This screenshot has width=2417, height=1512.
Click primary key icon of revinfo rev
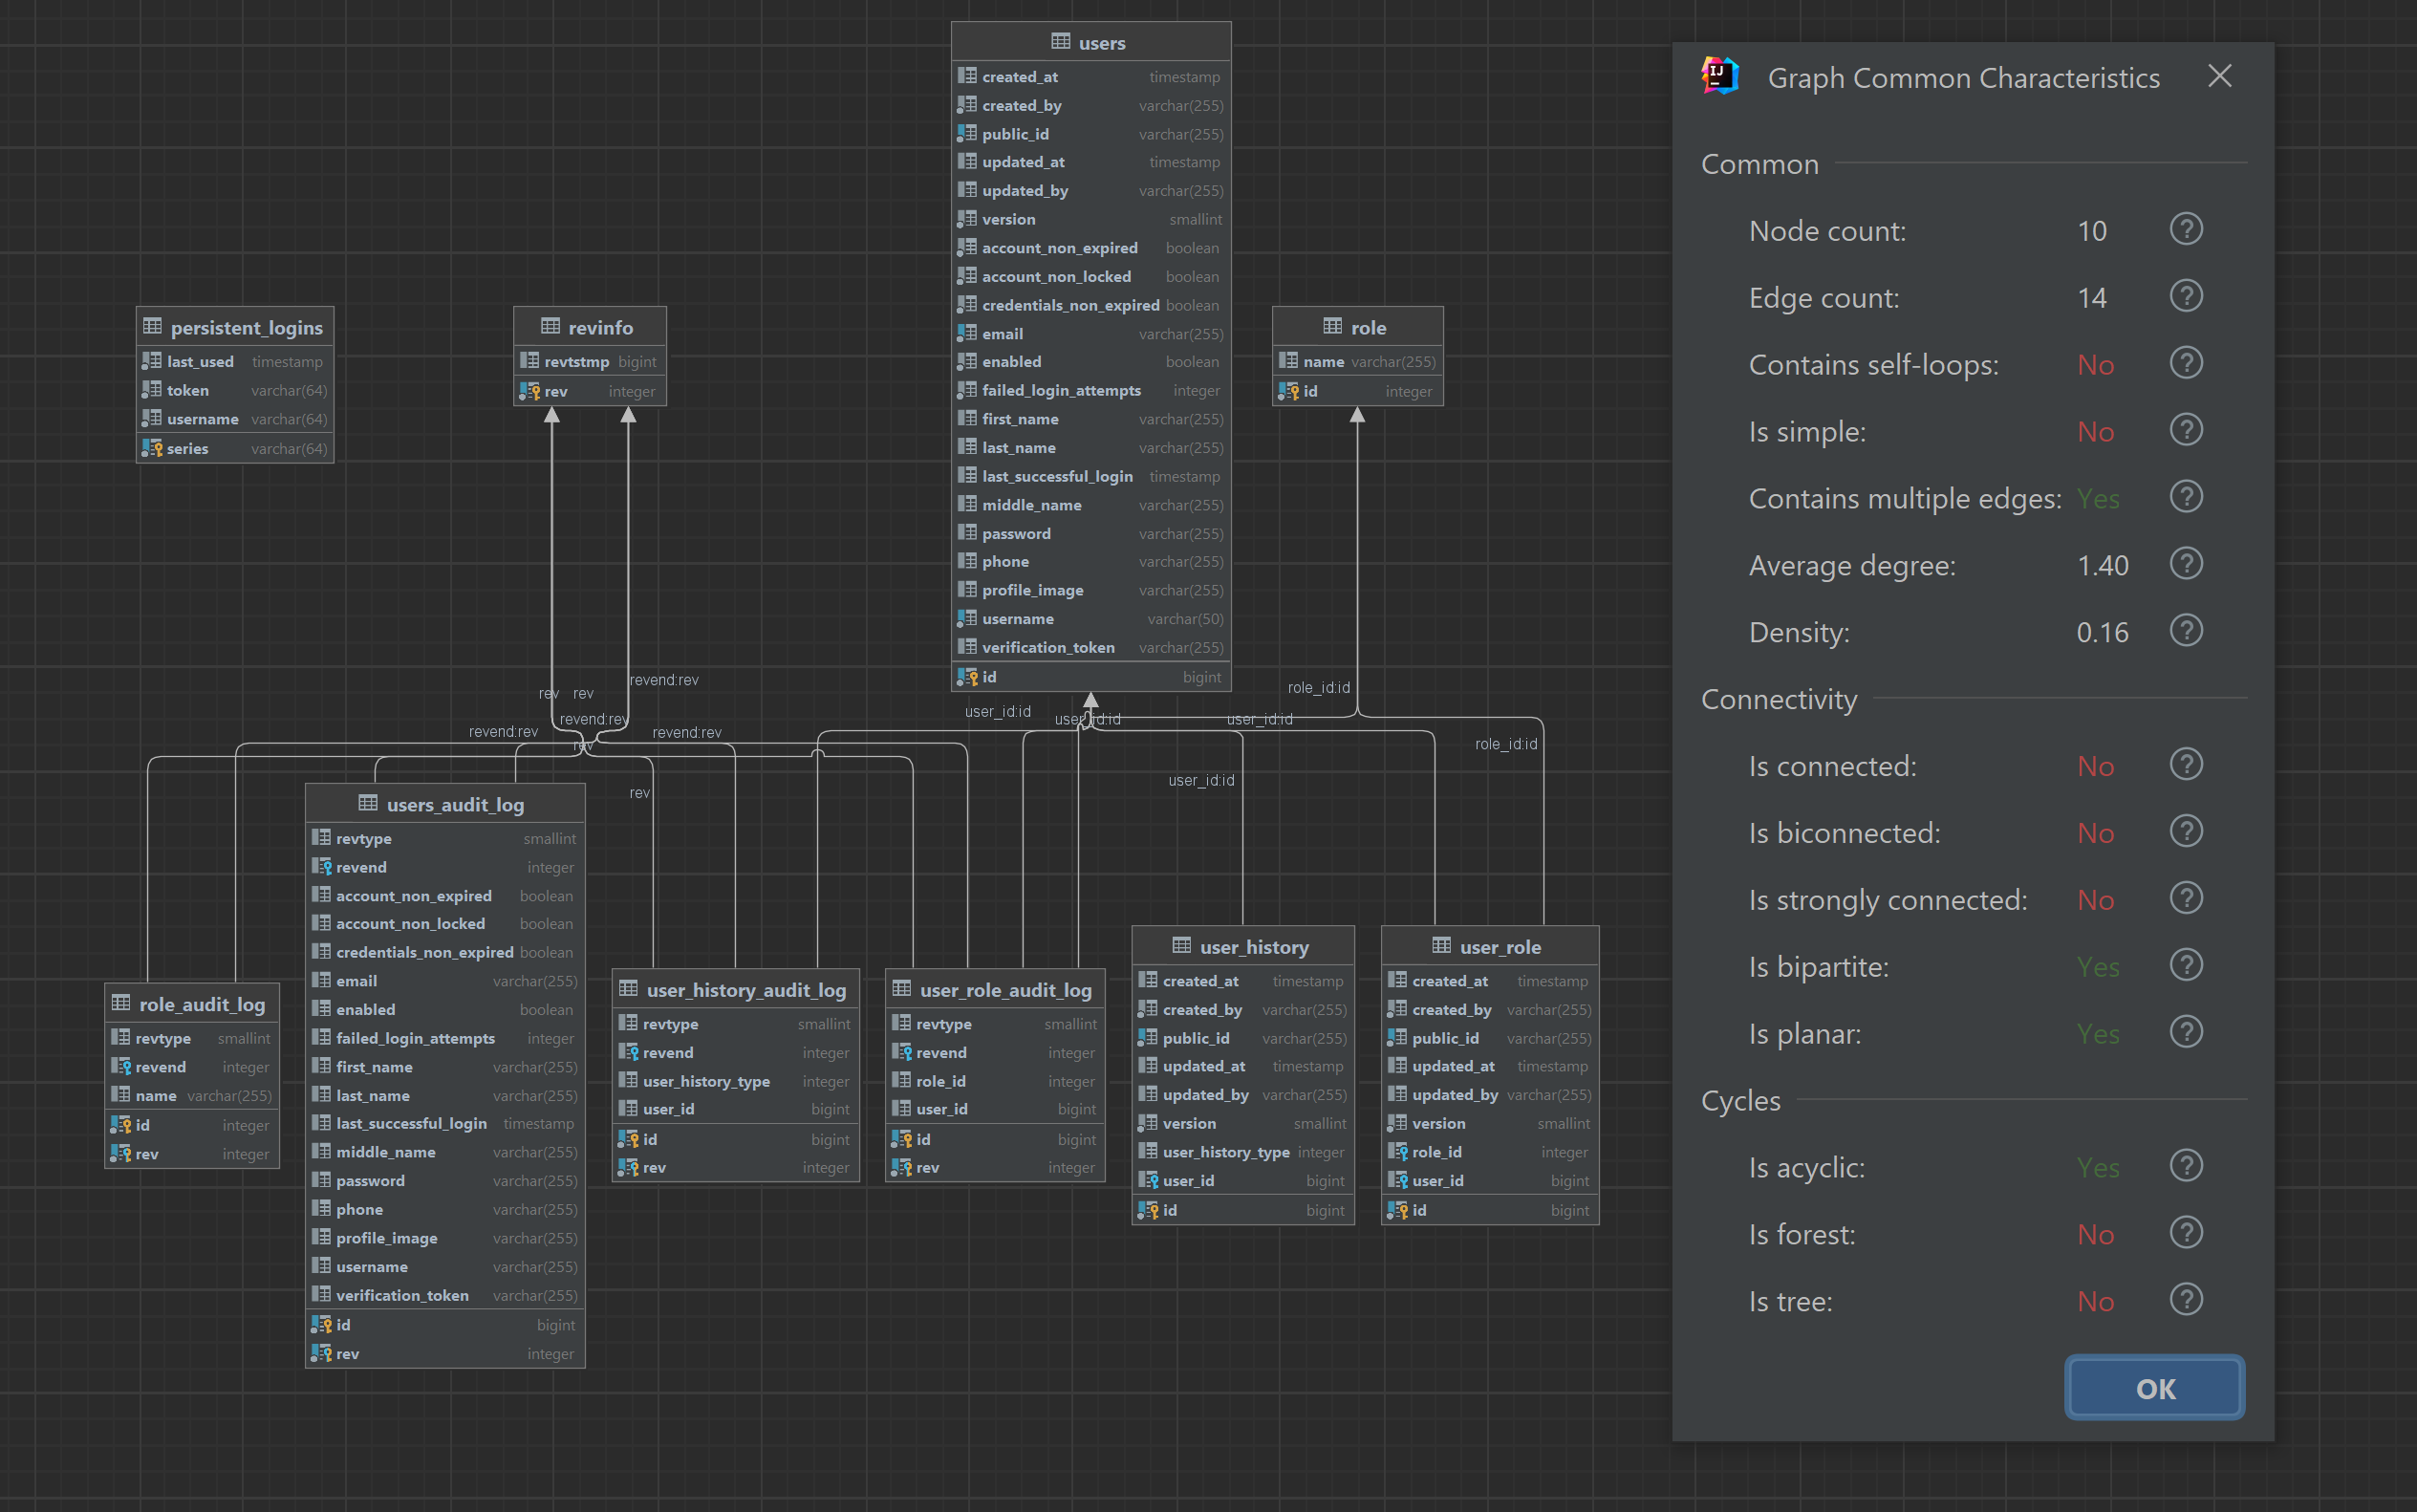point(530,392)
